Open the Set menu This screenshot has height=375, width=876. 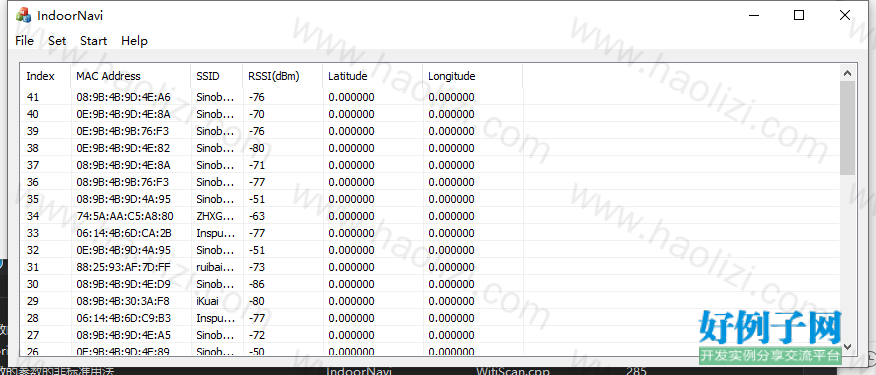57,41
